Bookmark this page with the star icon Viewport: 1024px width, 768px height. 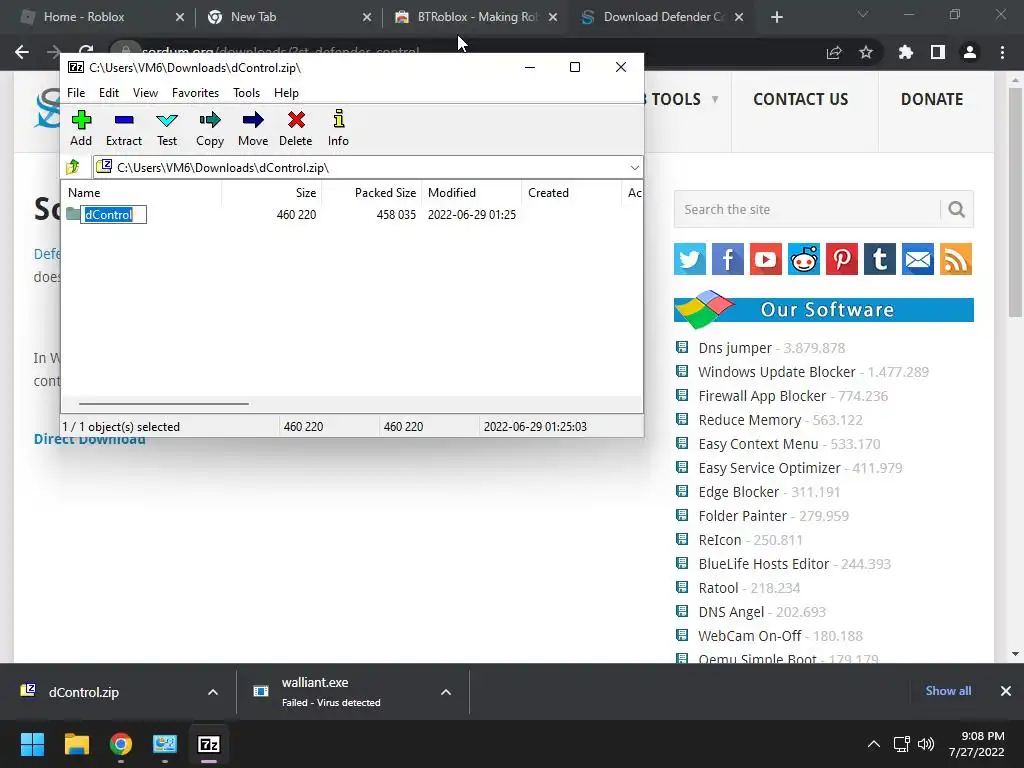(x=866, y=52)
